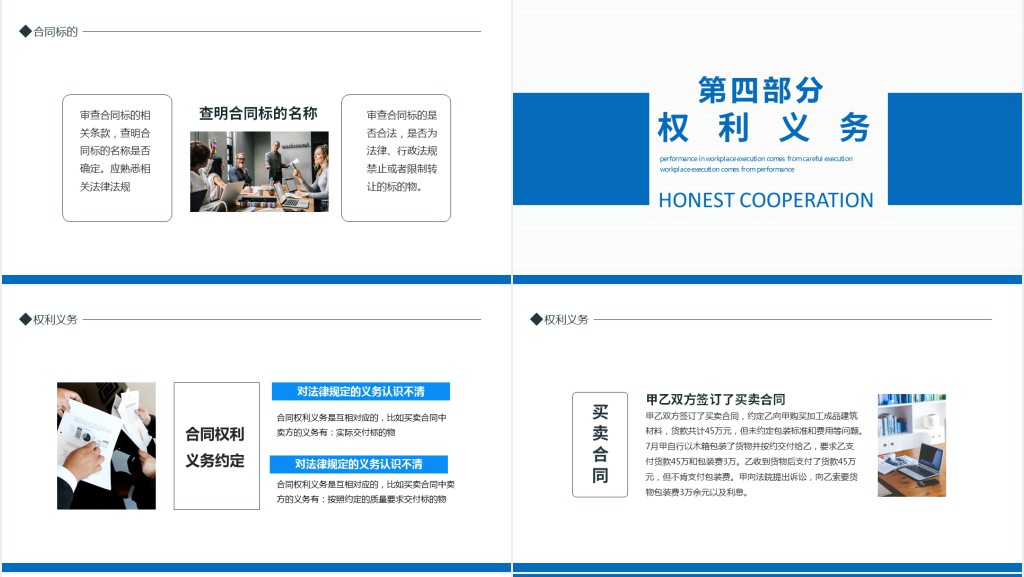Viewport: 1024px width, 577px height.
Task: Select the rounded box about 是否合法
Action: [x=396, y=157]
